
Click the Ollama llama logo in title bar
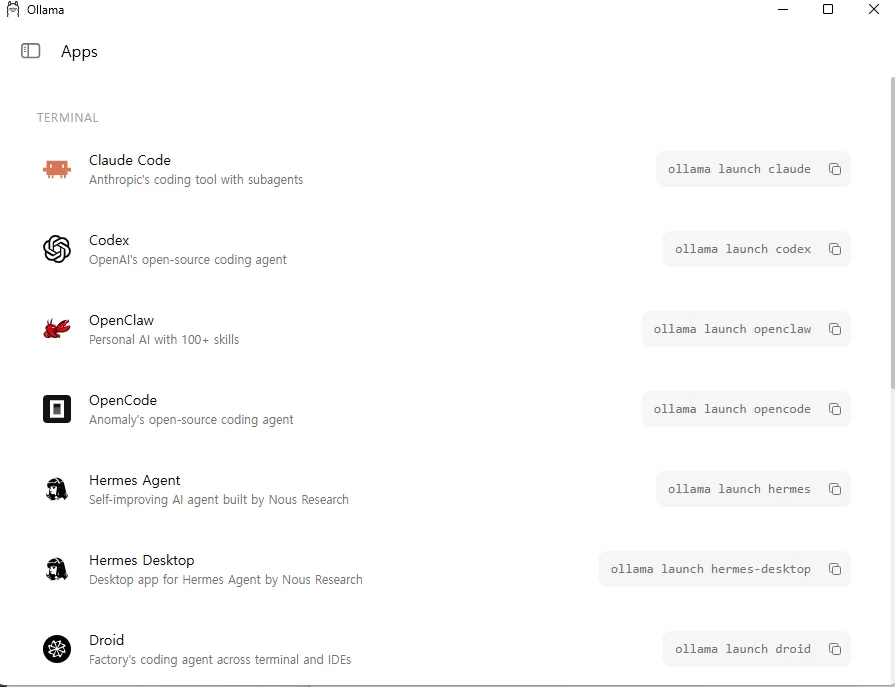coord(13,10)
